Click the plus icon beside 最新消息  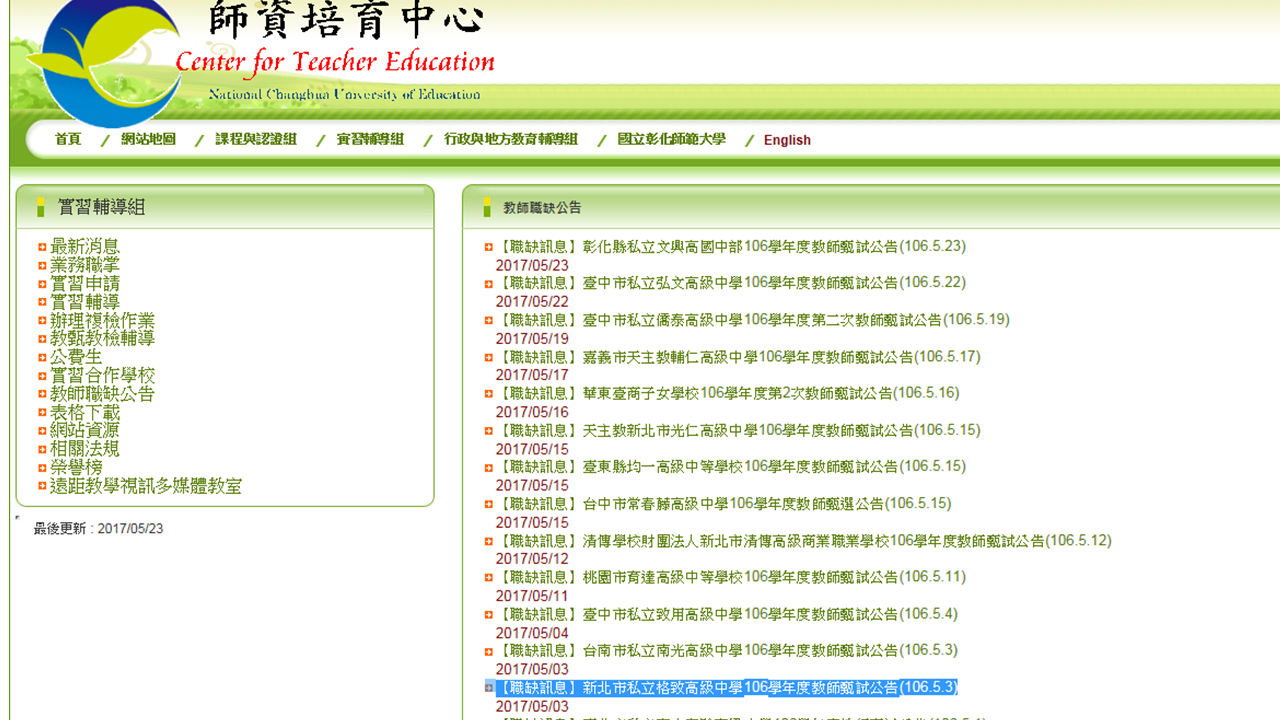(42, 247)
